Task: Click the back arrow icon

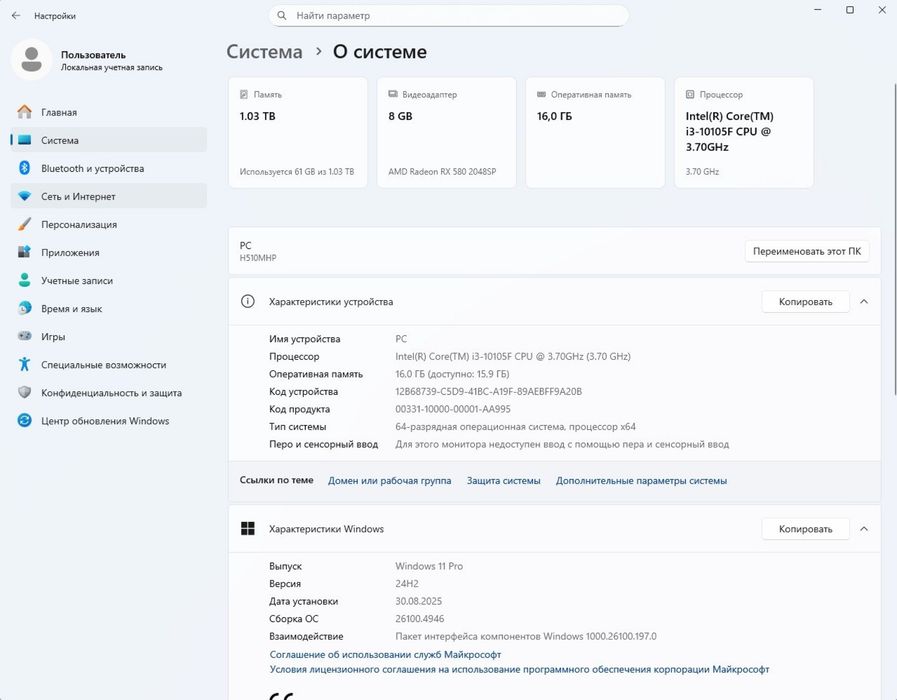Action: 16,15
